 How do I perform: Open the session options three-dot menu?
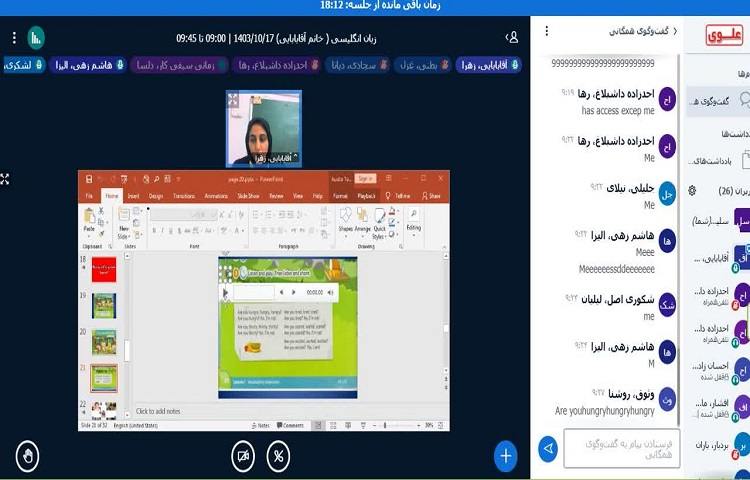pos(14,38)
